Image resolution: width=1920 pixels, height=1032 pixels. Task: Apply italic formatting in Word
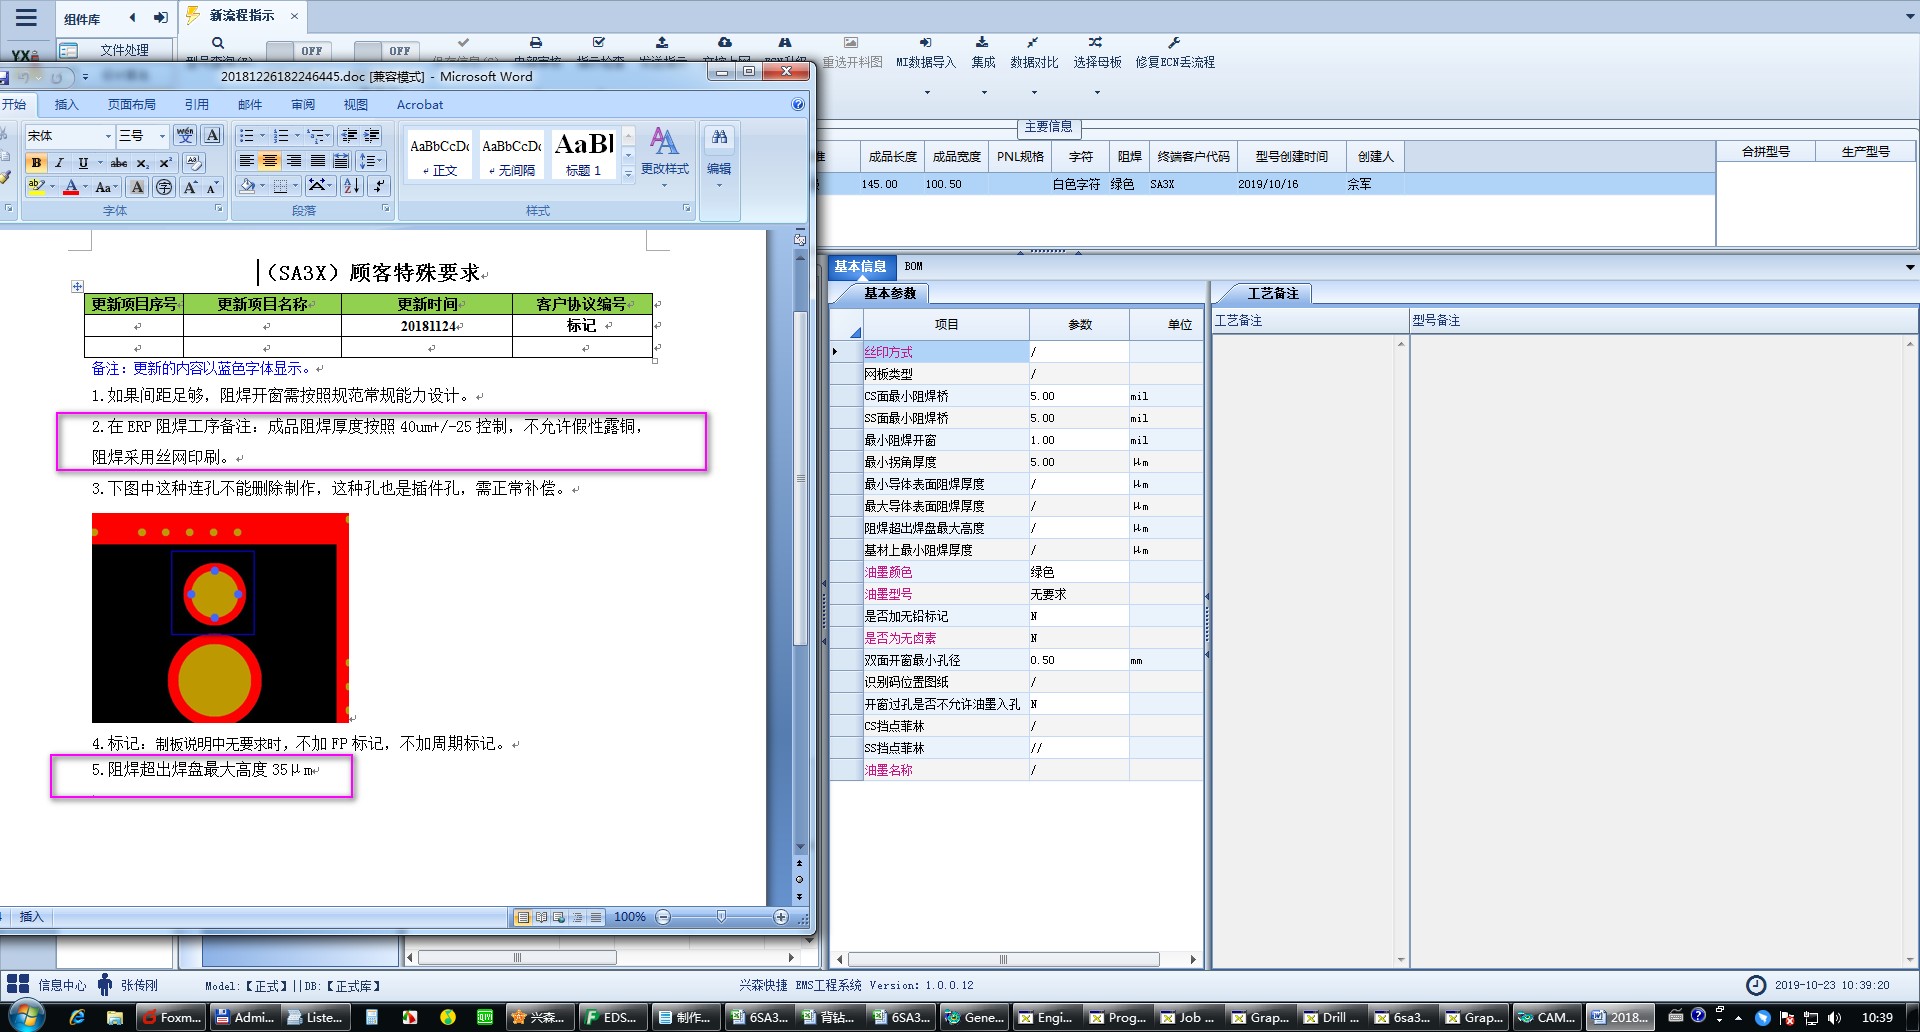click(59, 163)
